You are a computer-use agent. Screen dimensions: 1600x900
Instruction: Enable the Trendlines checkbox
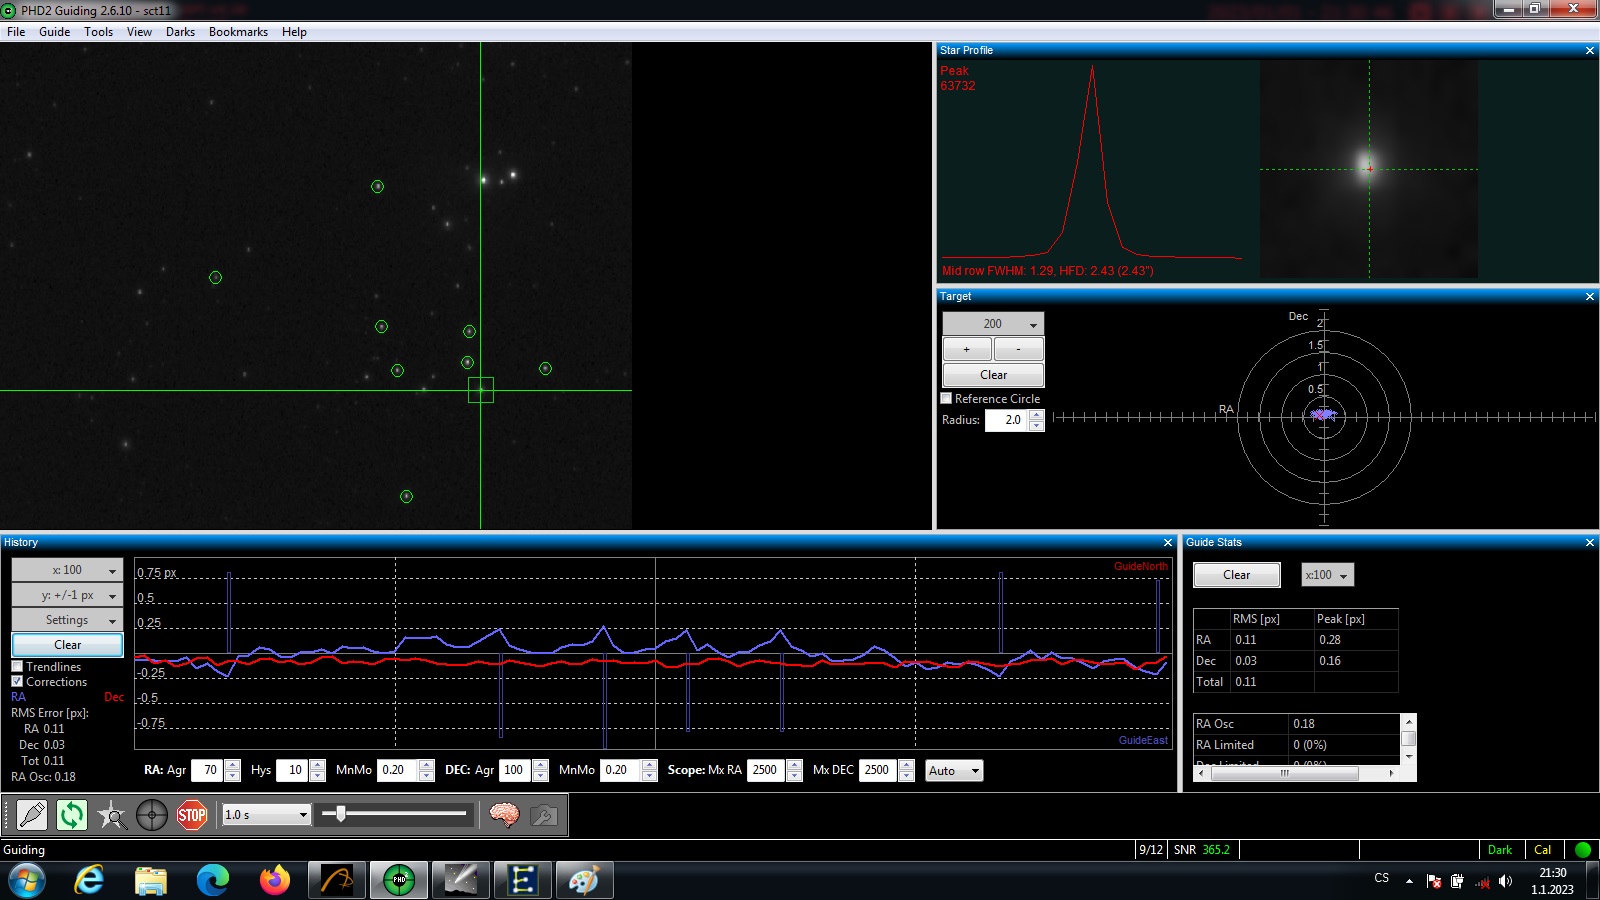(17, 666)
